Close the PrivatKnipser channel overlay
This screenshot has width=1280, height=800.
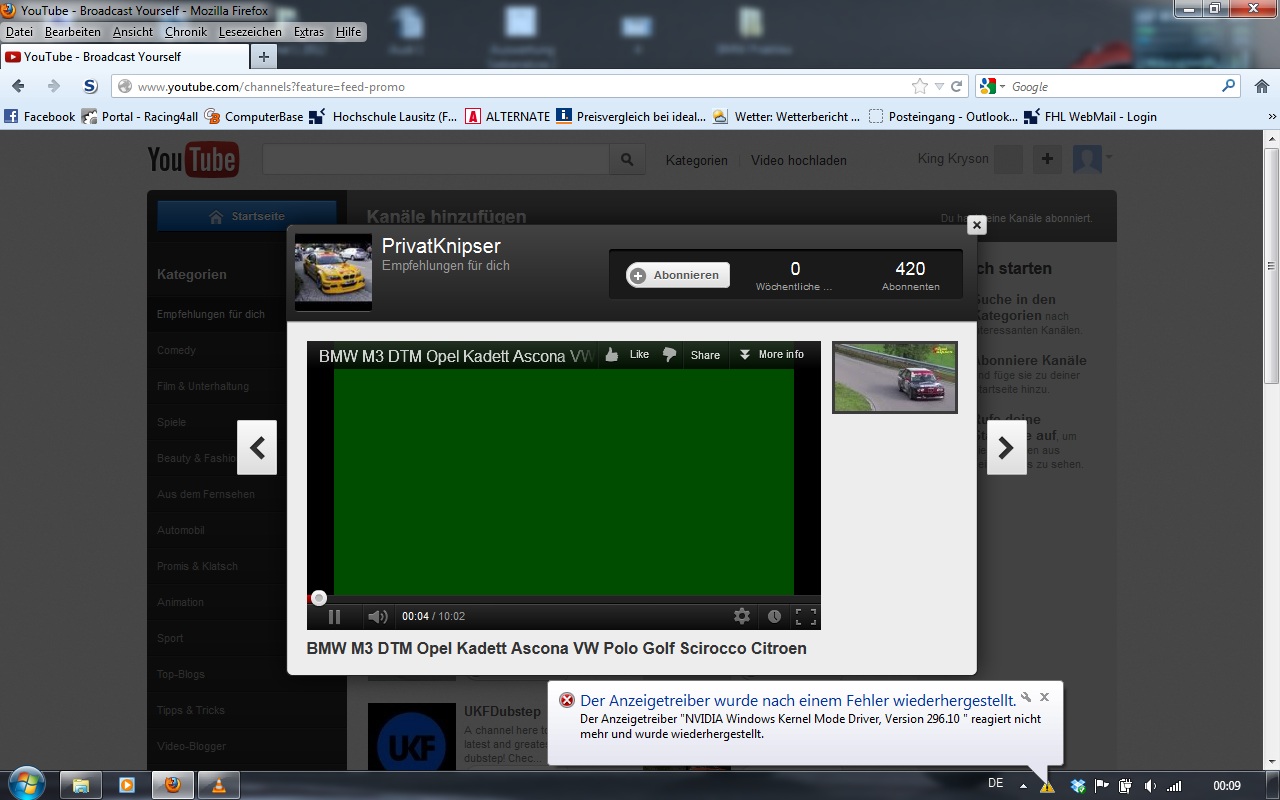977,225
